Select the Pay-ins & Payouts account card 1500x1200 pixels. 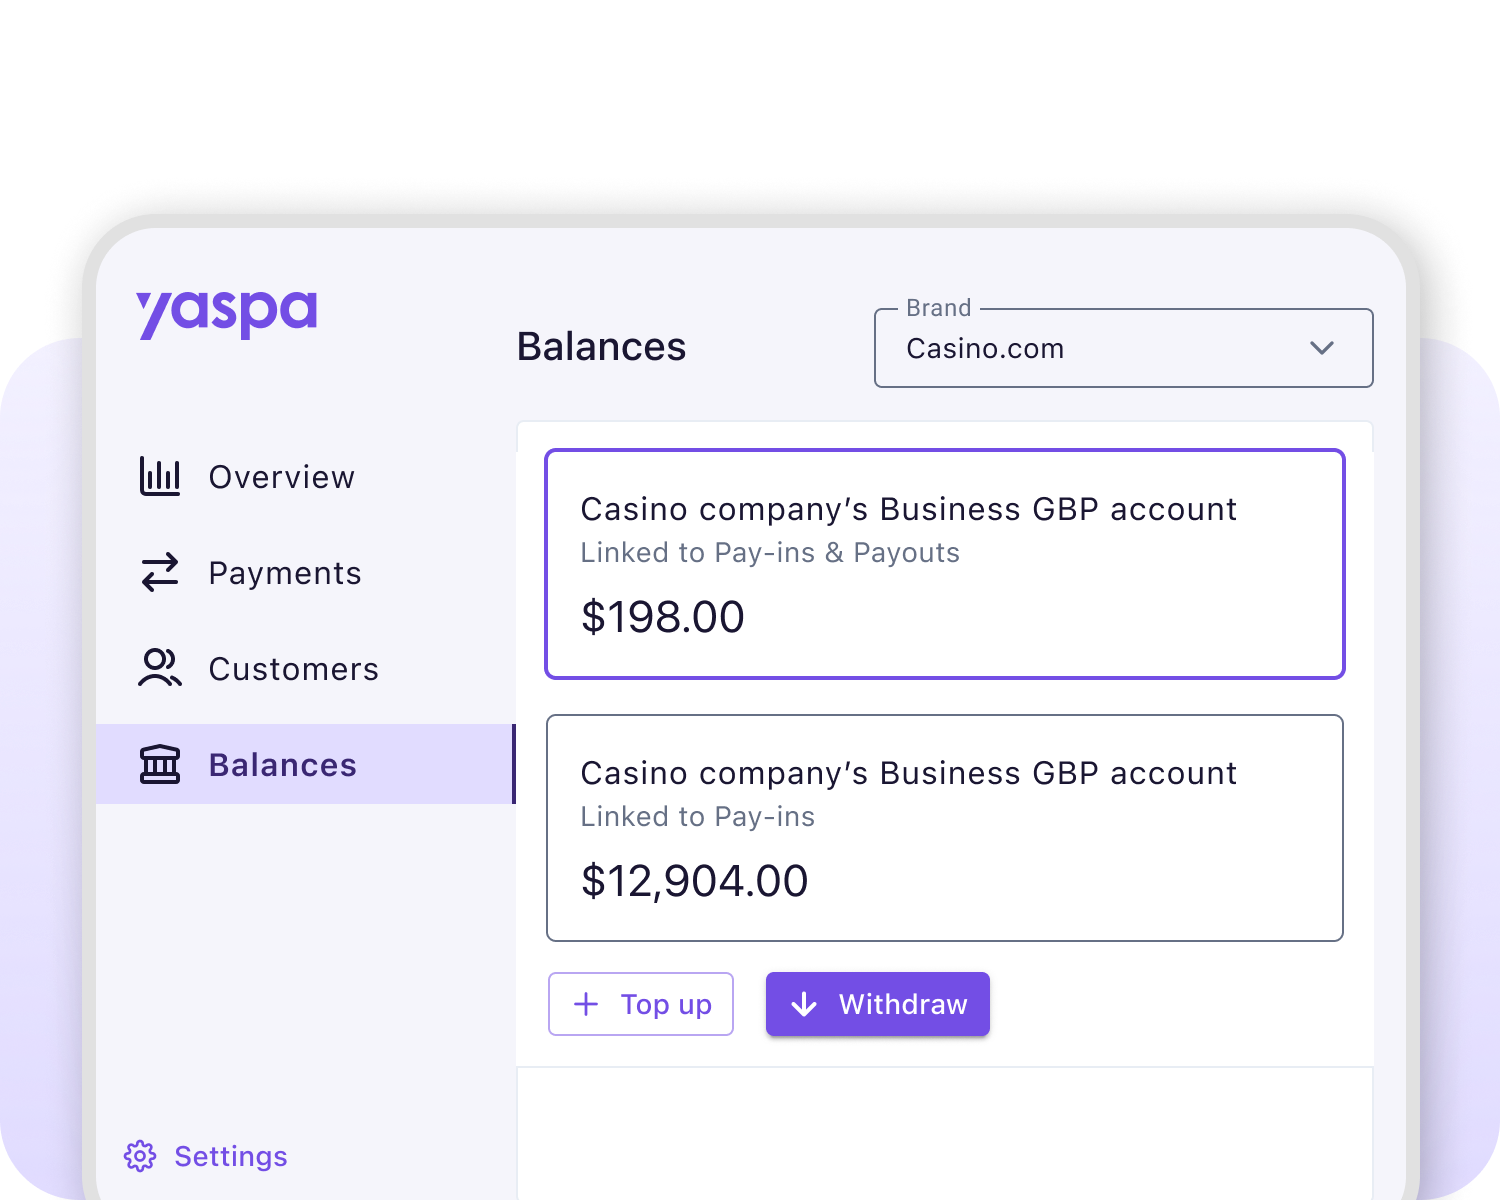point(944,564)
